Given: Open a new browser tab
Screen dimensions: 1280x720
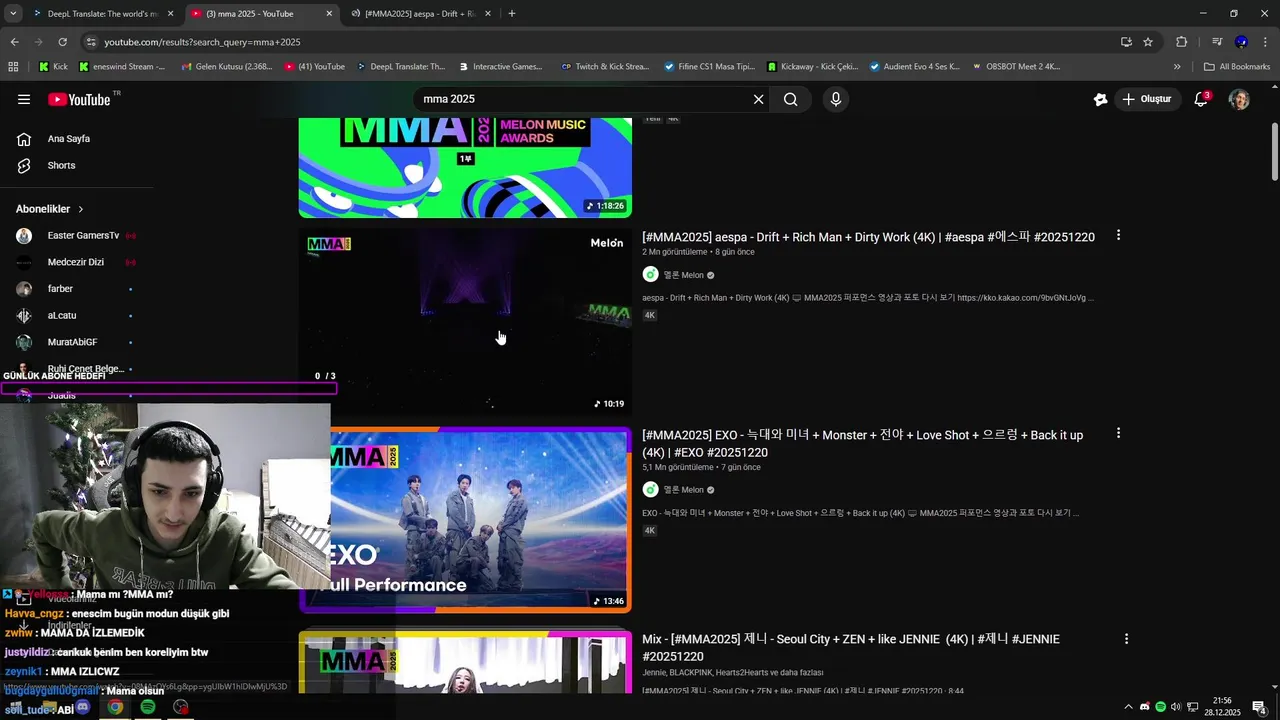Looking at the screenshot, I should tap(512, 14).
